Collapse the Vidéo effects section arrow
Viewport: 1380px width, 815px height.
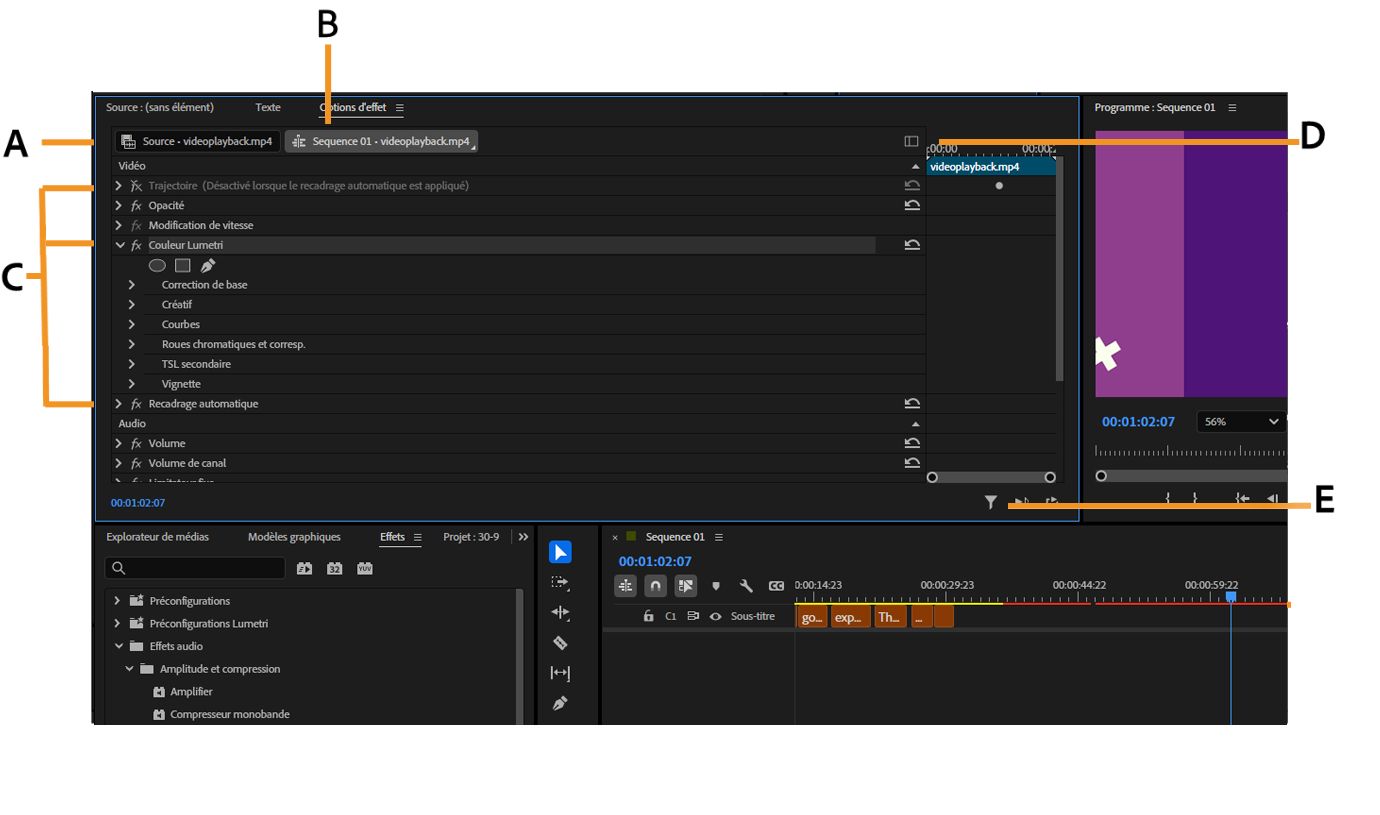[915, 166]
